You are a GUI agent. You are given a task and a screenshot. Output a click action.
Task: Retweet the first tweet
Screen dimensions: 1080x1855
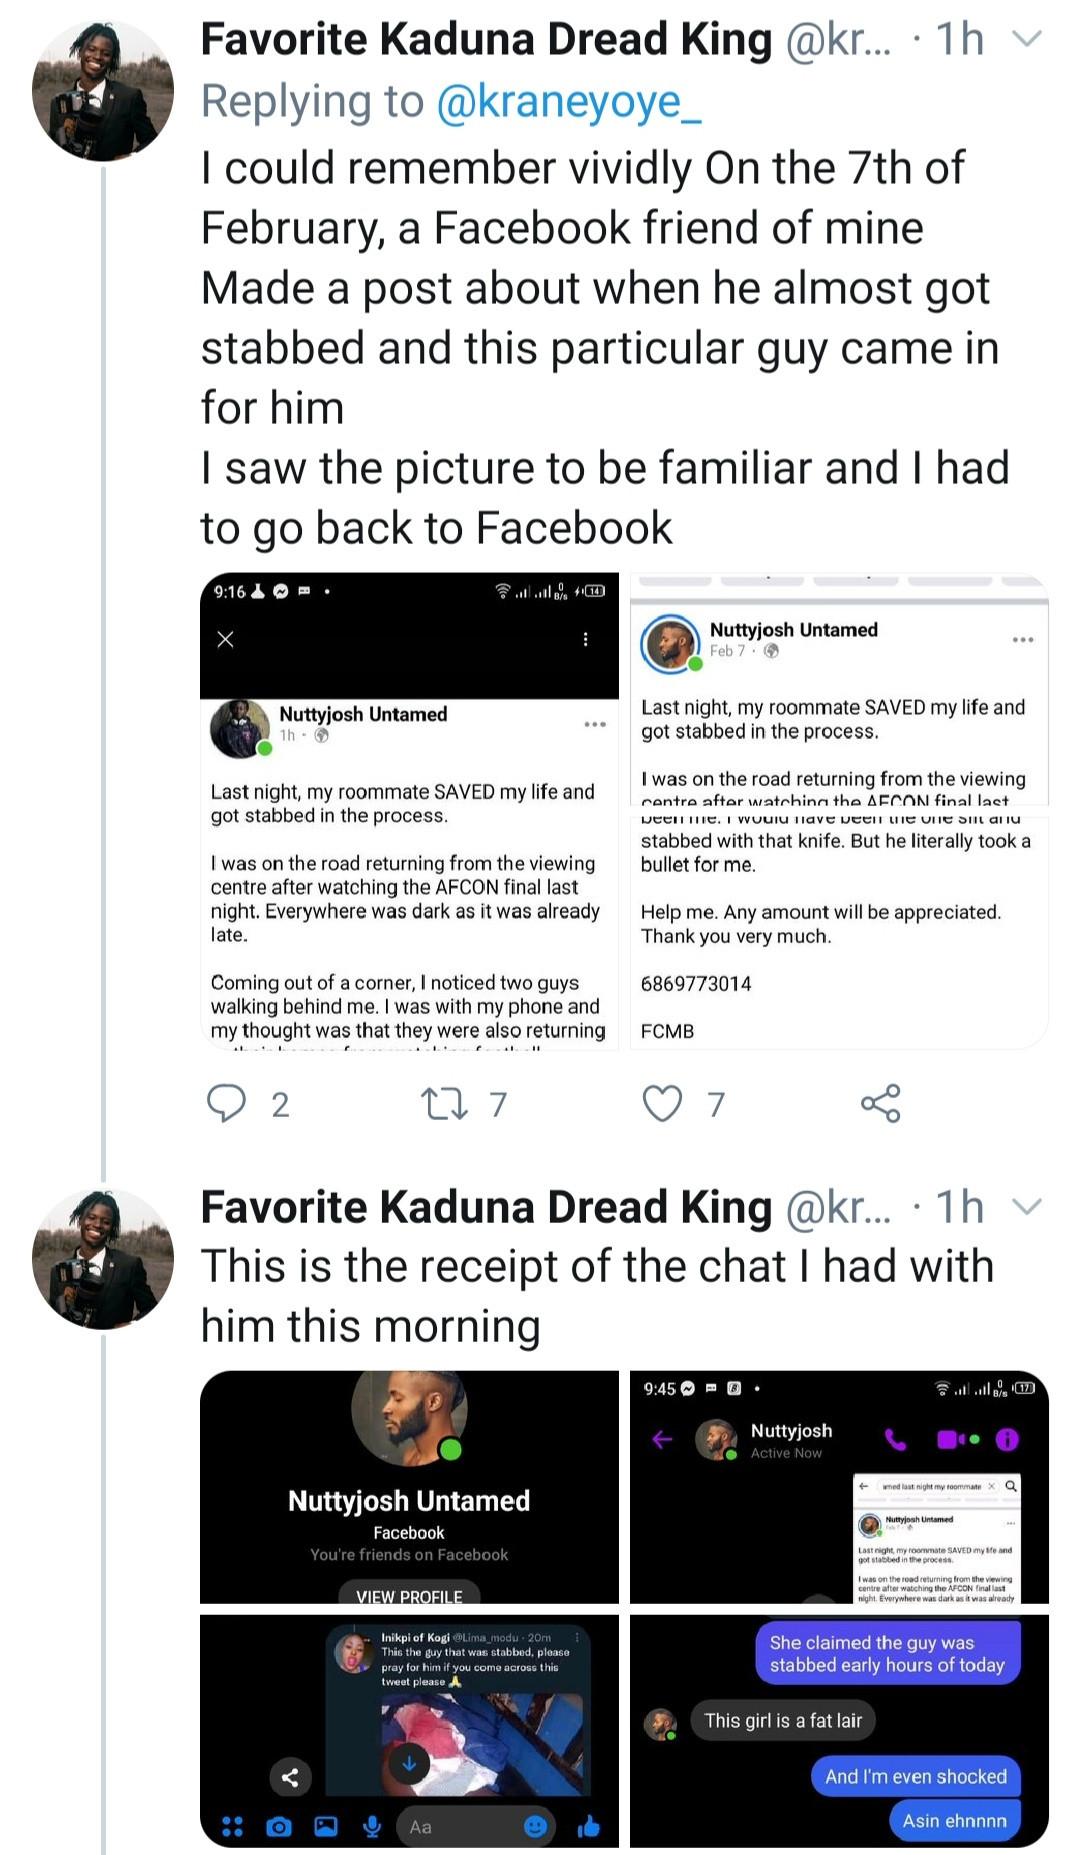(444, 1103)
